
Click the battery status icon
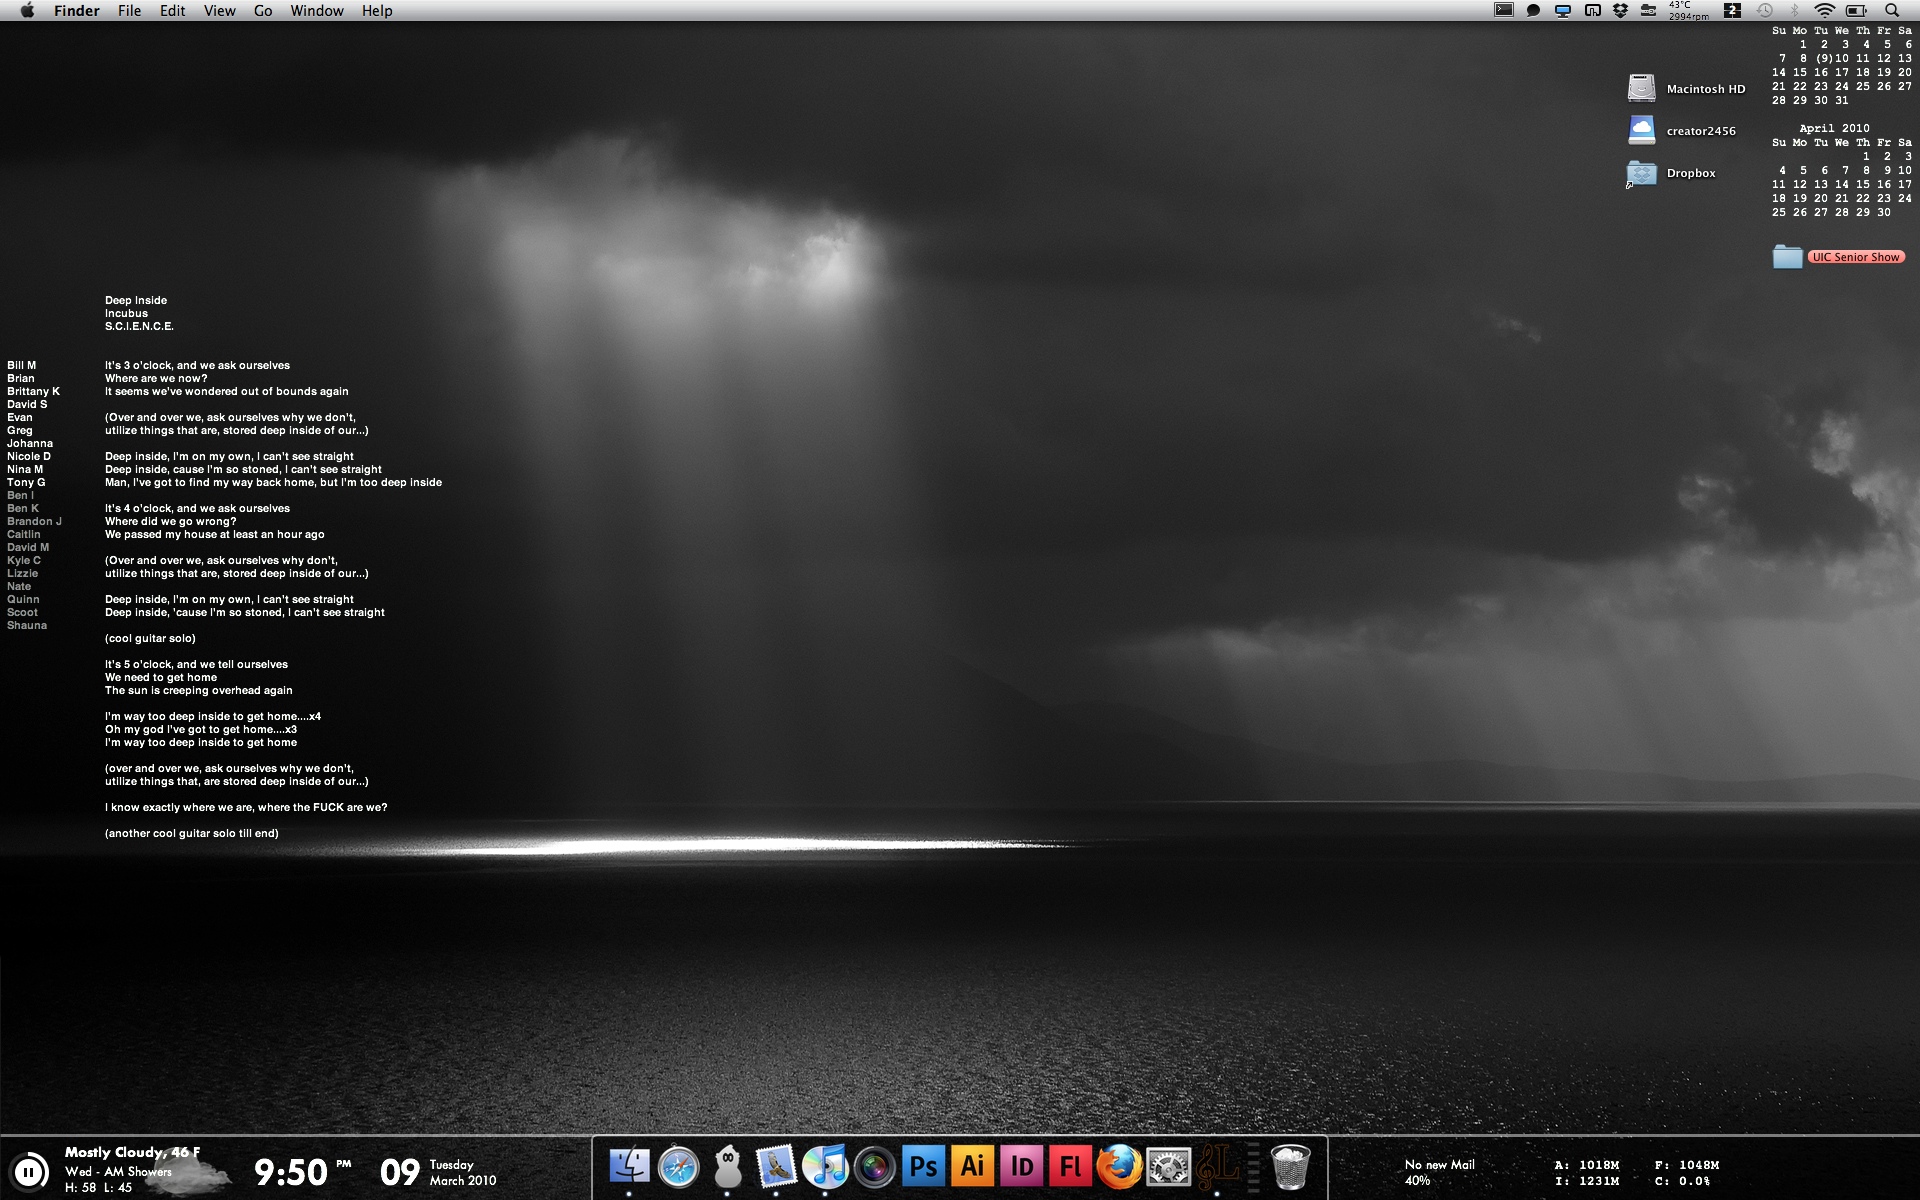point(1857,10)
